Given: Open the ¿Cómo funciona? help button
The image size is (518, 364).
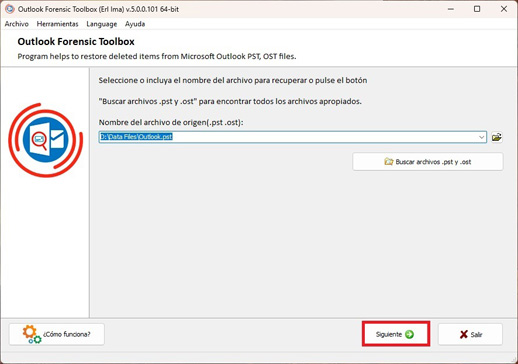Looking at the screenshot, I should pyautogui.click(x=57, y=334).
